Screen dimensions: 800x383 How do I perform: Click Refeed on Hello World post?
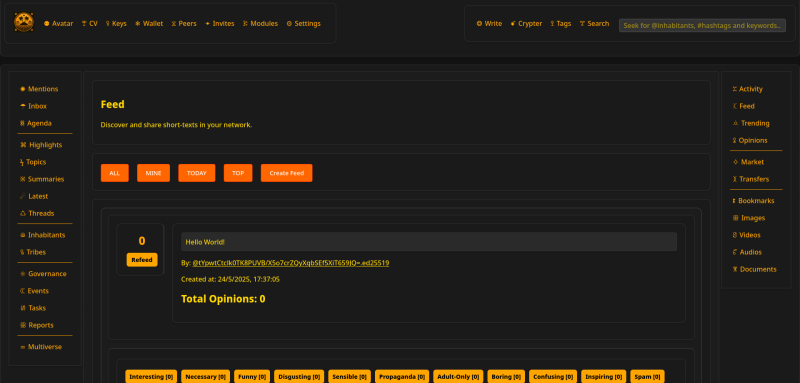(x=142, y=260)
